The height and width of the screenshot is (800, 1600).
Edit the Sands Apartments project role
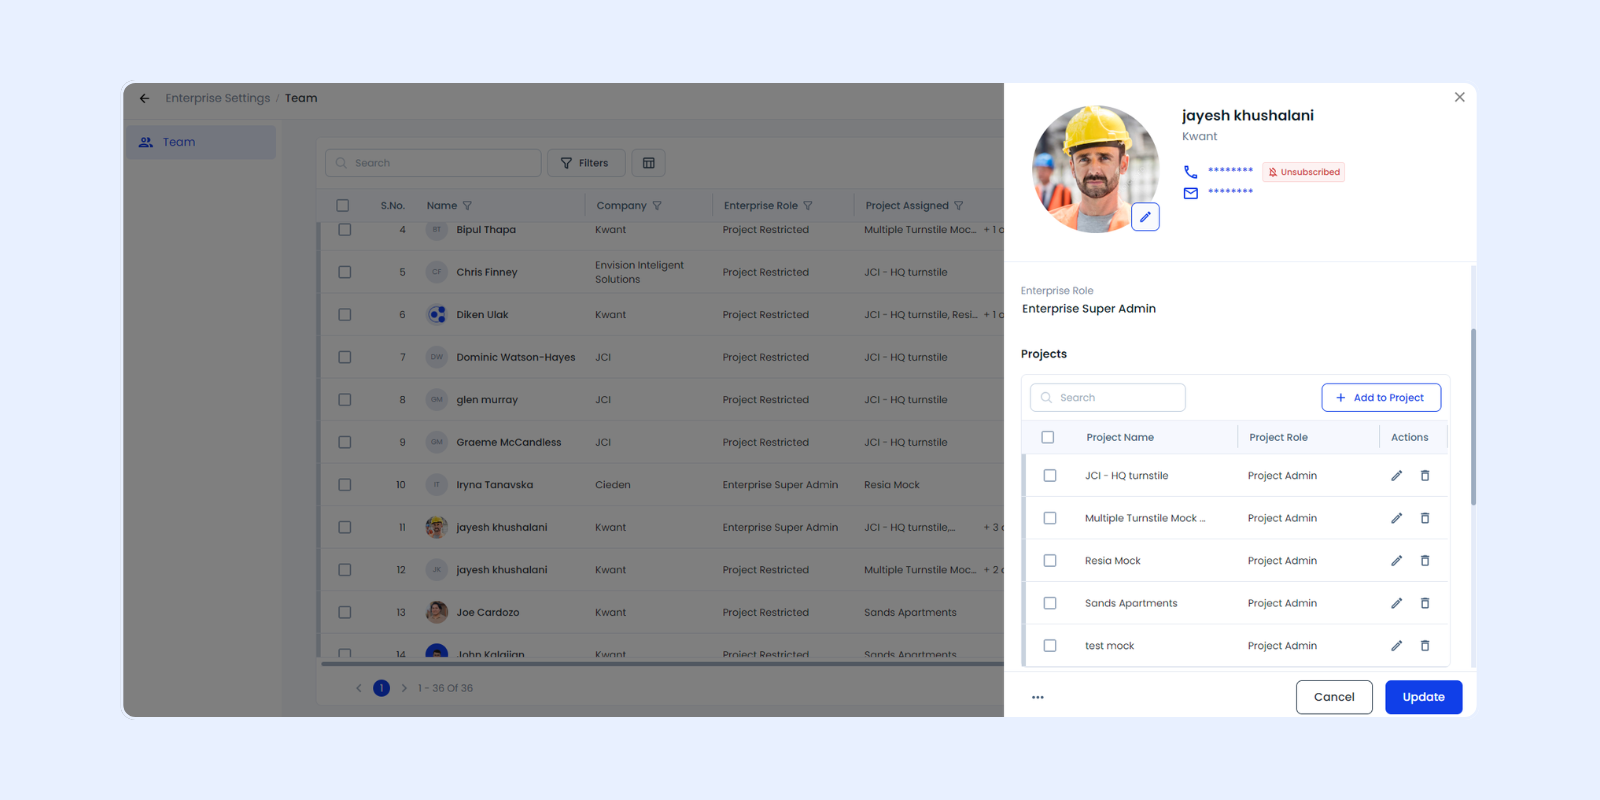[x=1396, y=603]
